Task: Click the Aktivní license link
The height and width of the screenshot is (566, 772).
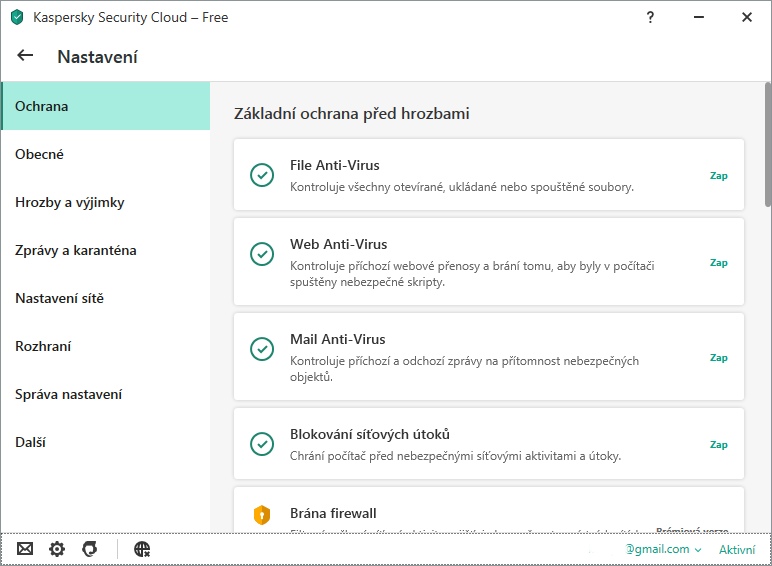Action: (x=737, y=549)
